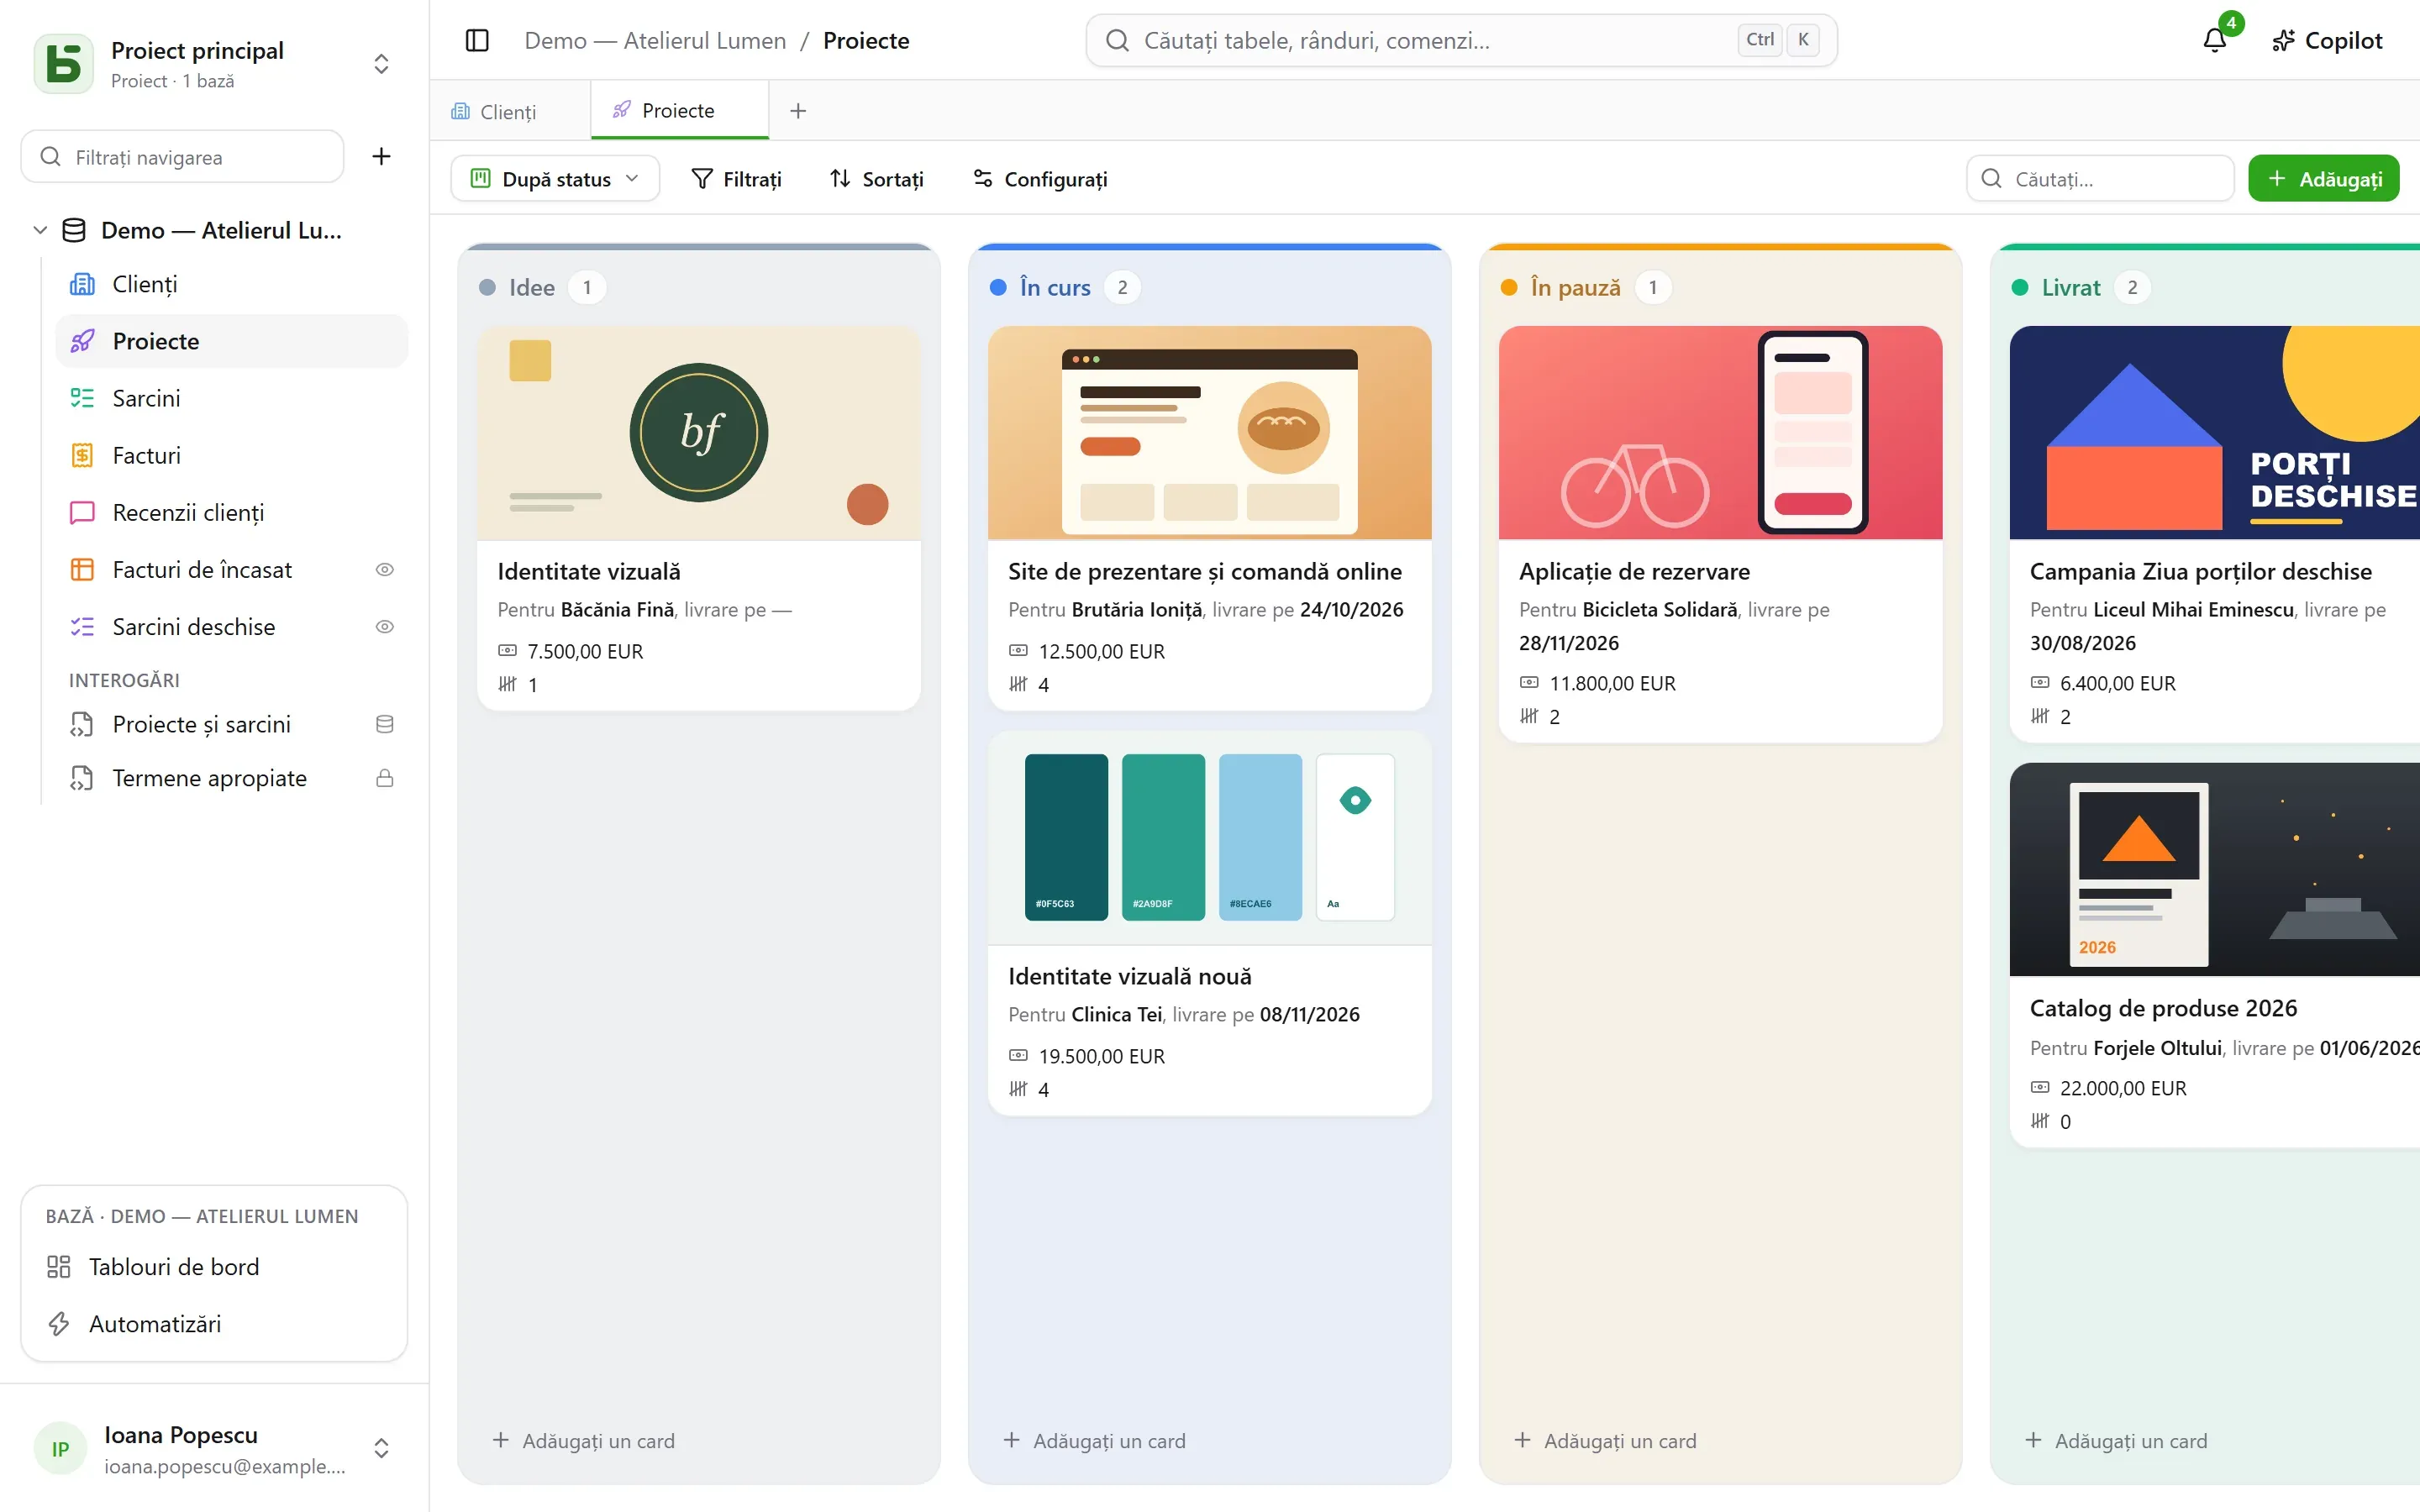Open the notifications bell
Screen dimensions: 2420x1512
[2214, 40]
